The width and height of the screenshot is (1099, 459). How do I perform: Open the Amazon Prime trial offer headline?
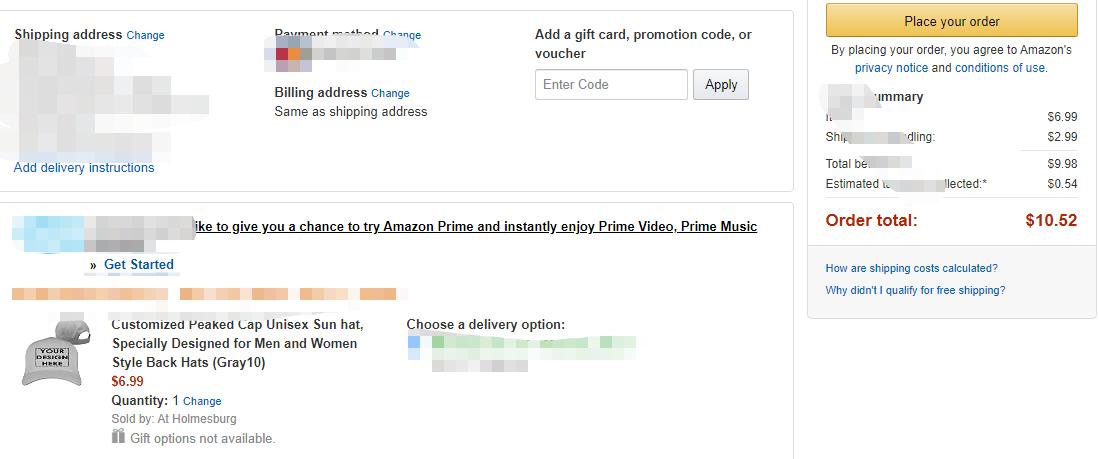(475, 227)
